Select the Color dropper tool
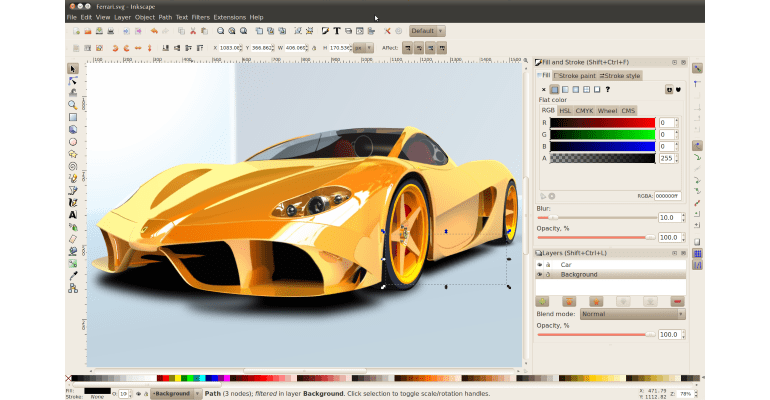770x400 pixels. 73,275
